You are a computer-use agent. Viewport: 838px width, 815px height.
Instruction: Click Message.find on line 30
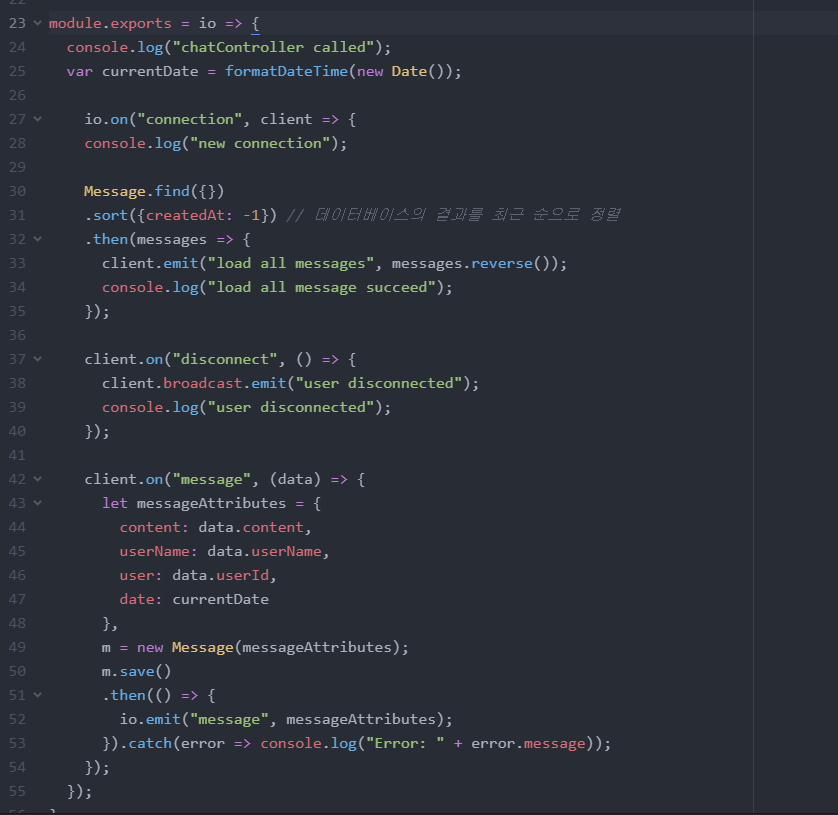[x=137, y=191]
